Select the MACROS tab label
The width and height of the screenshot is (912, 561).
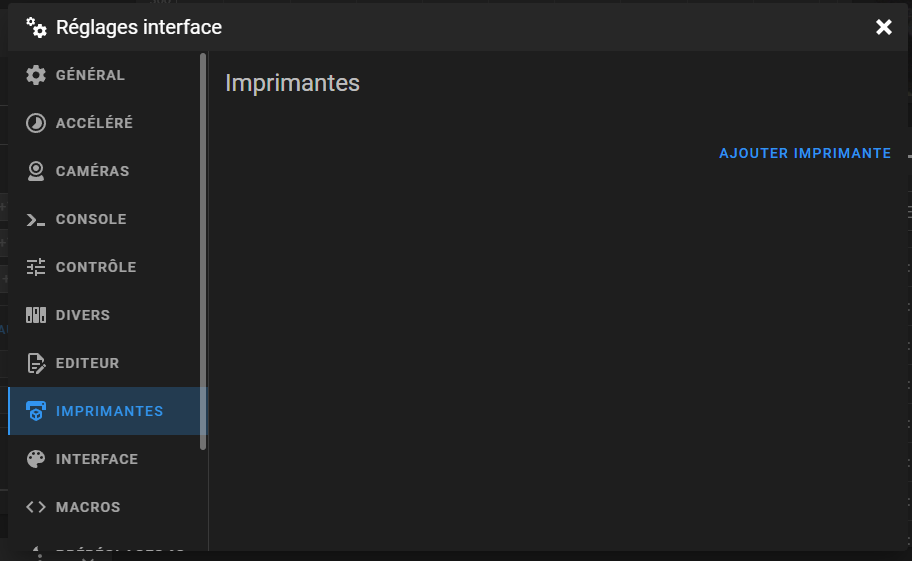point(88,507)
